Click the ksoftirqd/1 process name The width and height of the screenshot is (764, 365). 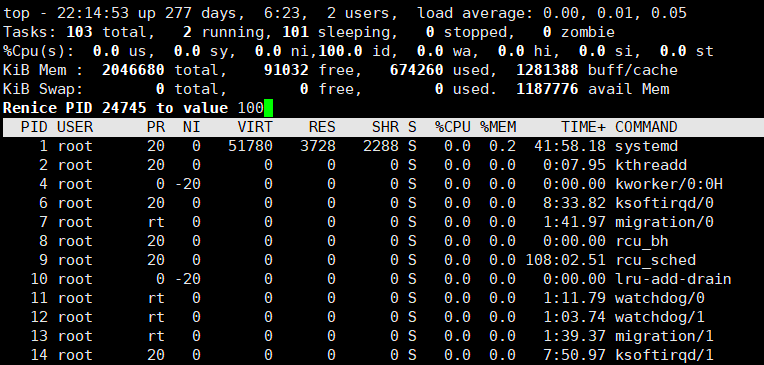664,355
